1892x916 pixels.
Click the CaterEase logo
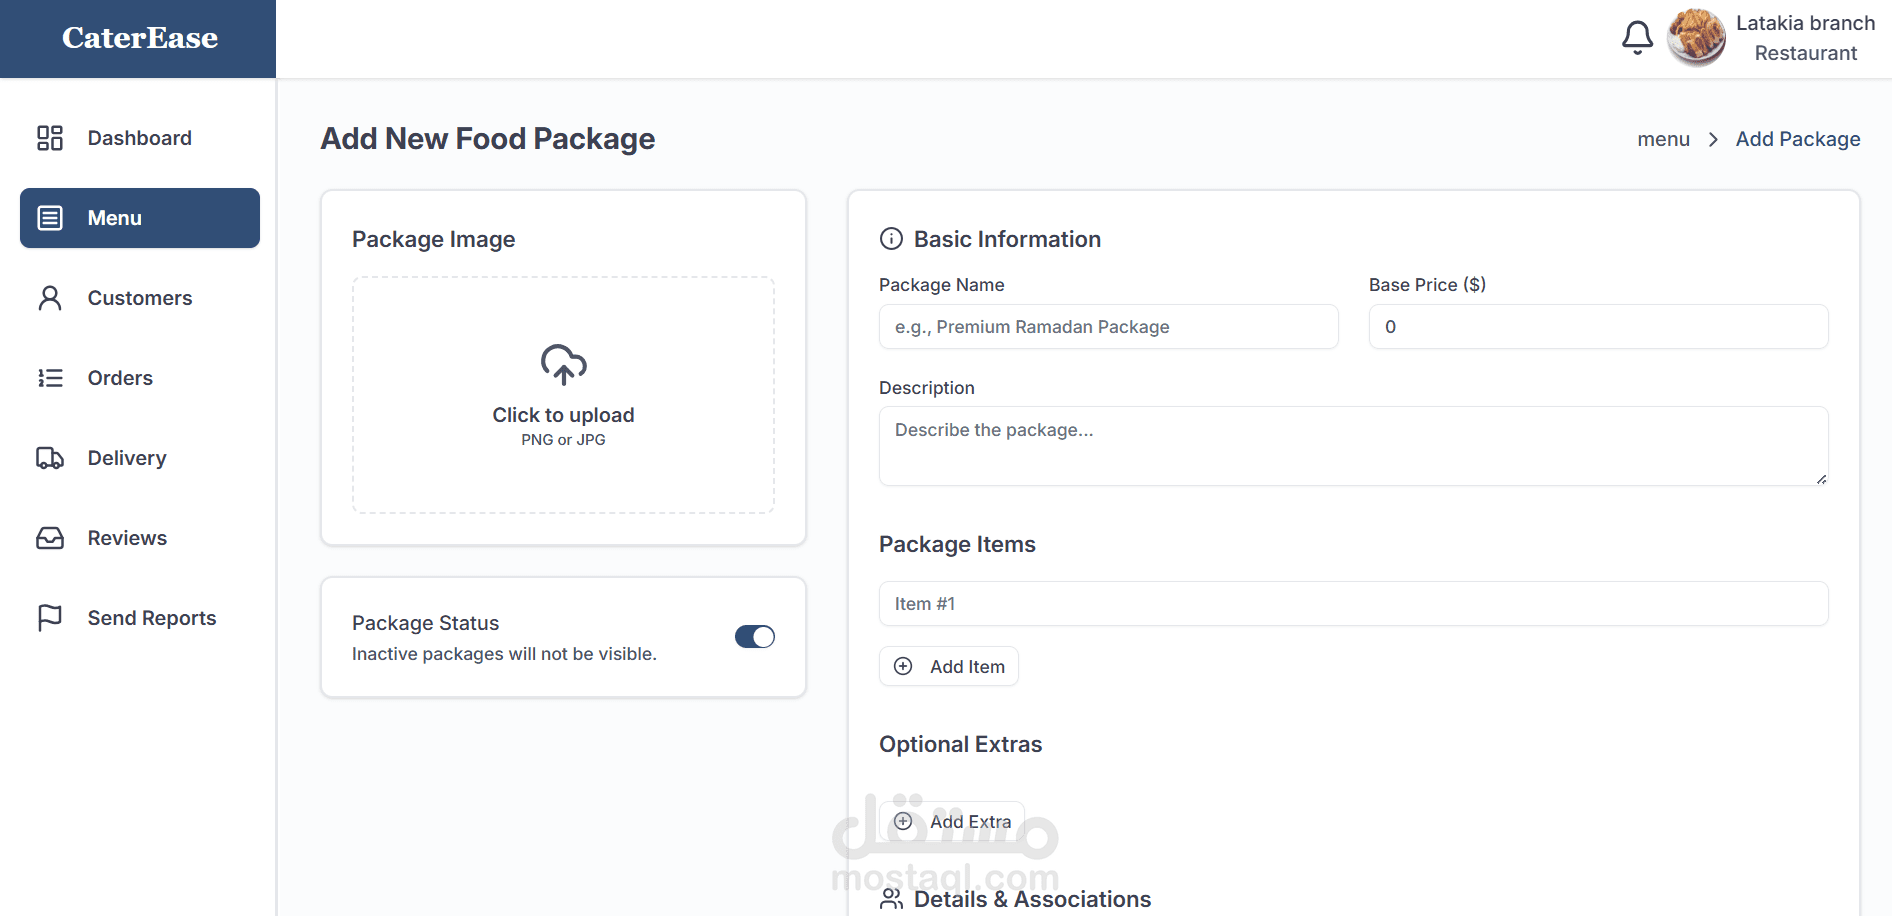coord(140,38)
